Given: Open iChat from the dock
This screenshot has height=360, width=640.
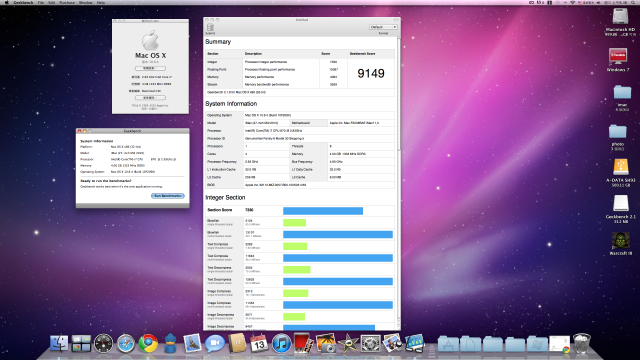Looking at the screenshot, I should pyautogui.click(x=215, y=343).
